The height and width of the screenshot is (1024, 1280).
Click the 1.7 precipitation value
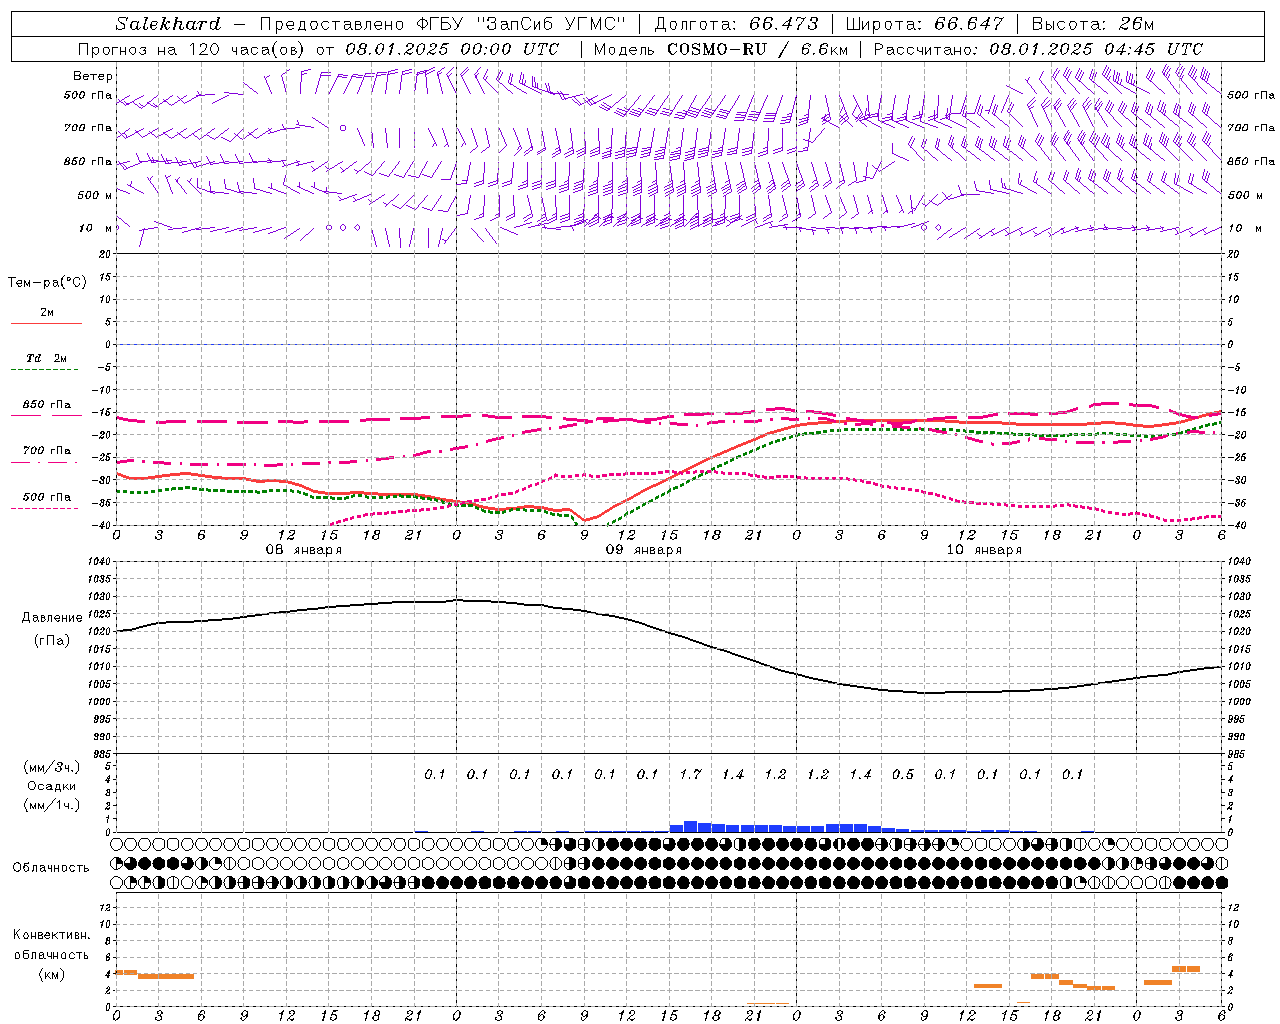pos(691,774)
